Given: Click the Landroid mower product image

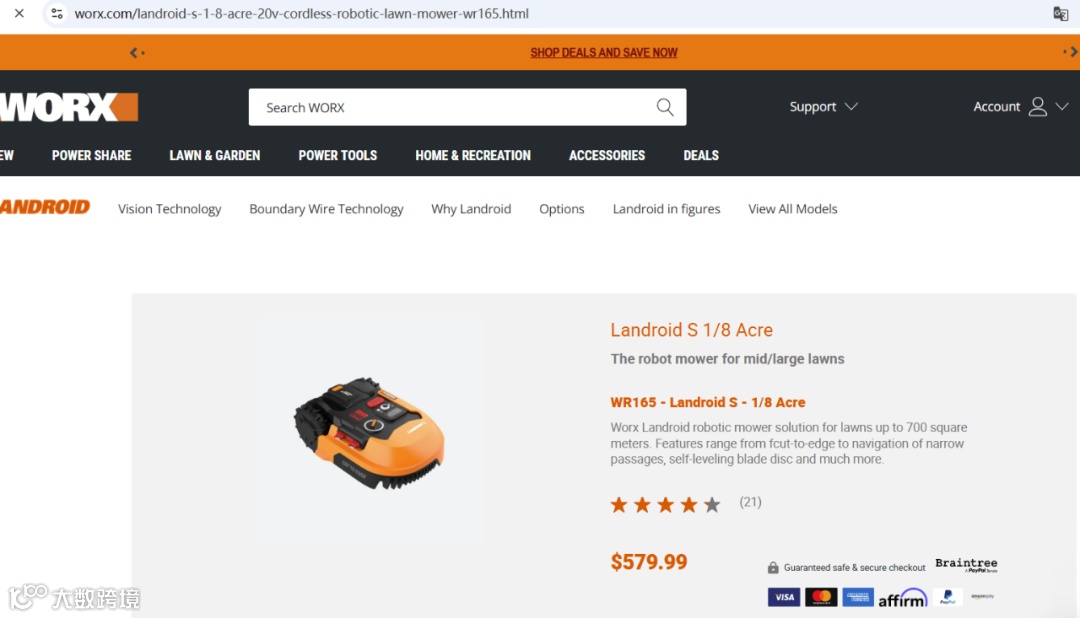Looking at the screenshot, I should coord(369,433).
